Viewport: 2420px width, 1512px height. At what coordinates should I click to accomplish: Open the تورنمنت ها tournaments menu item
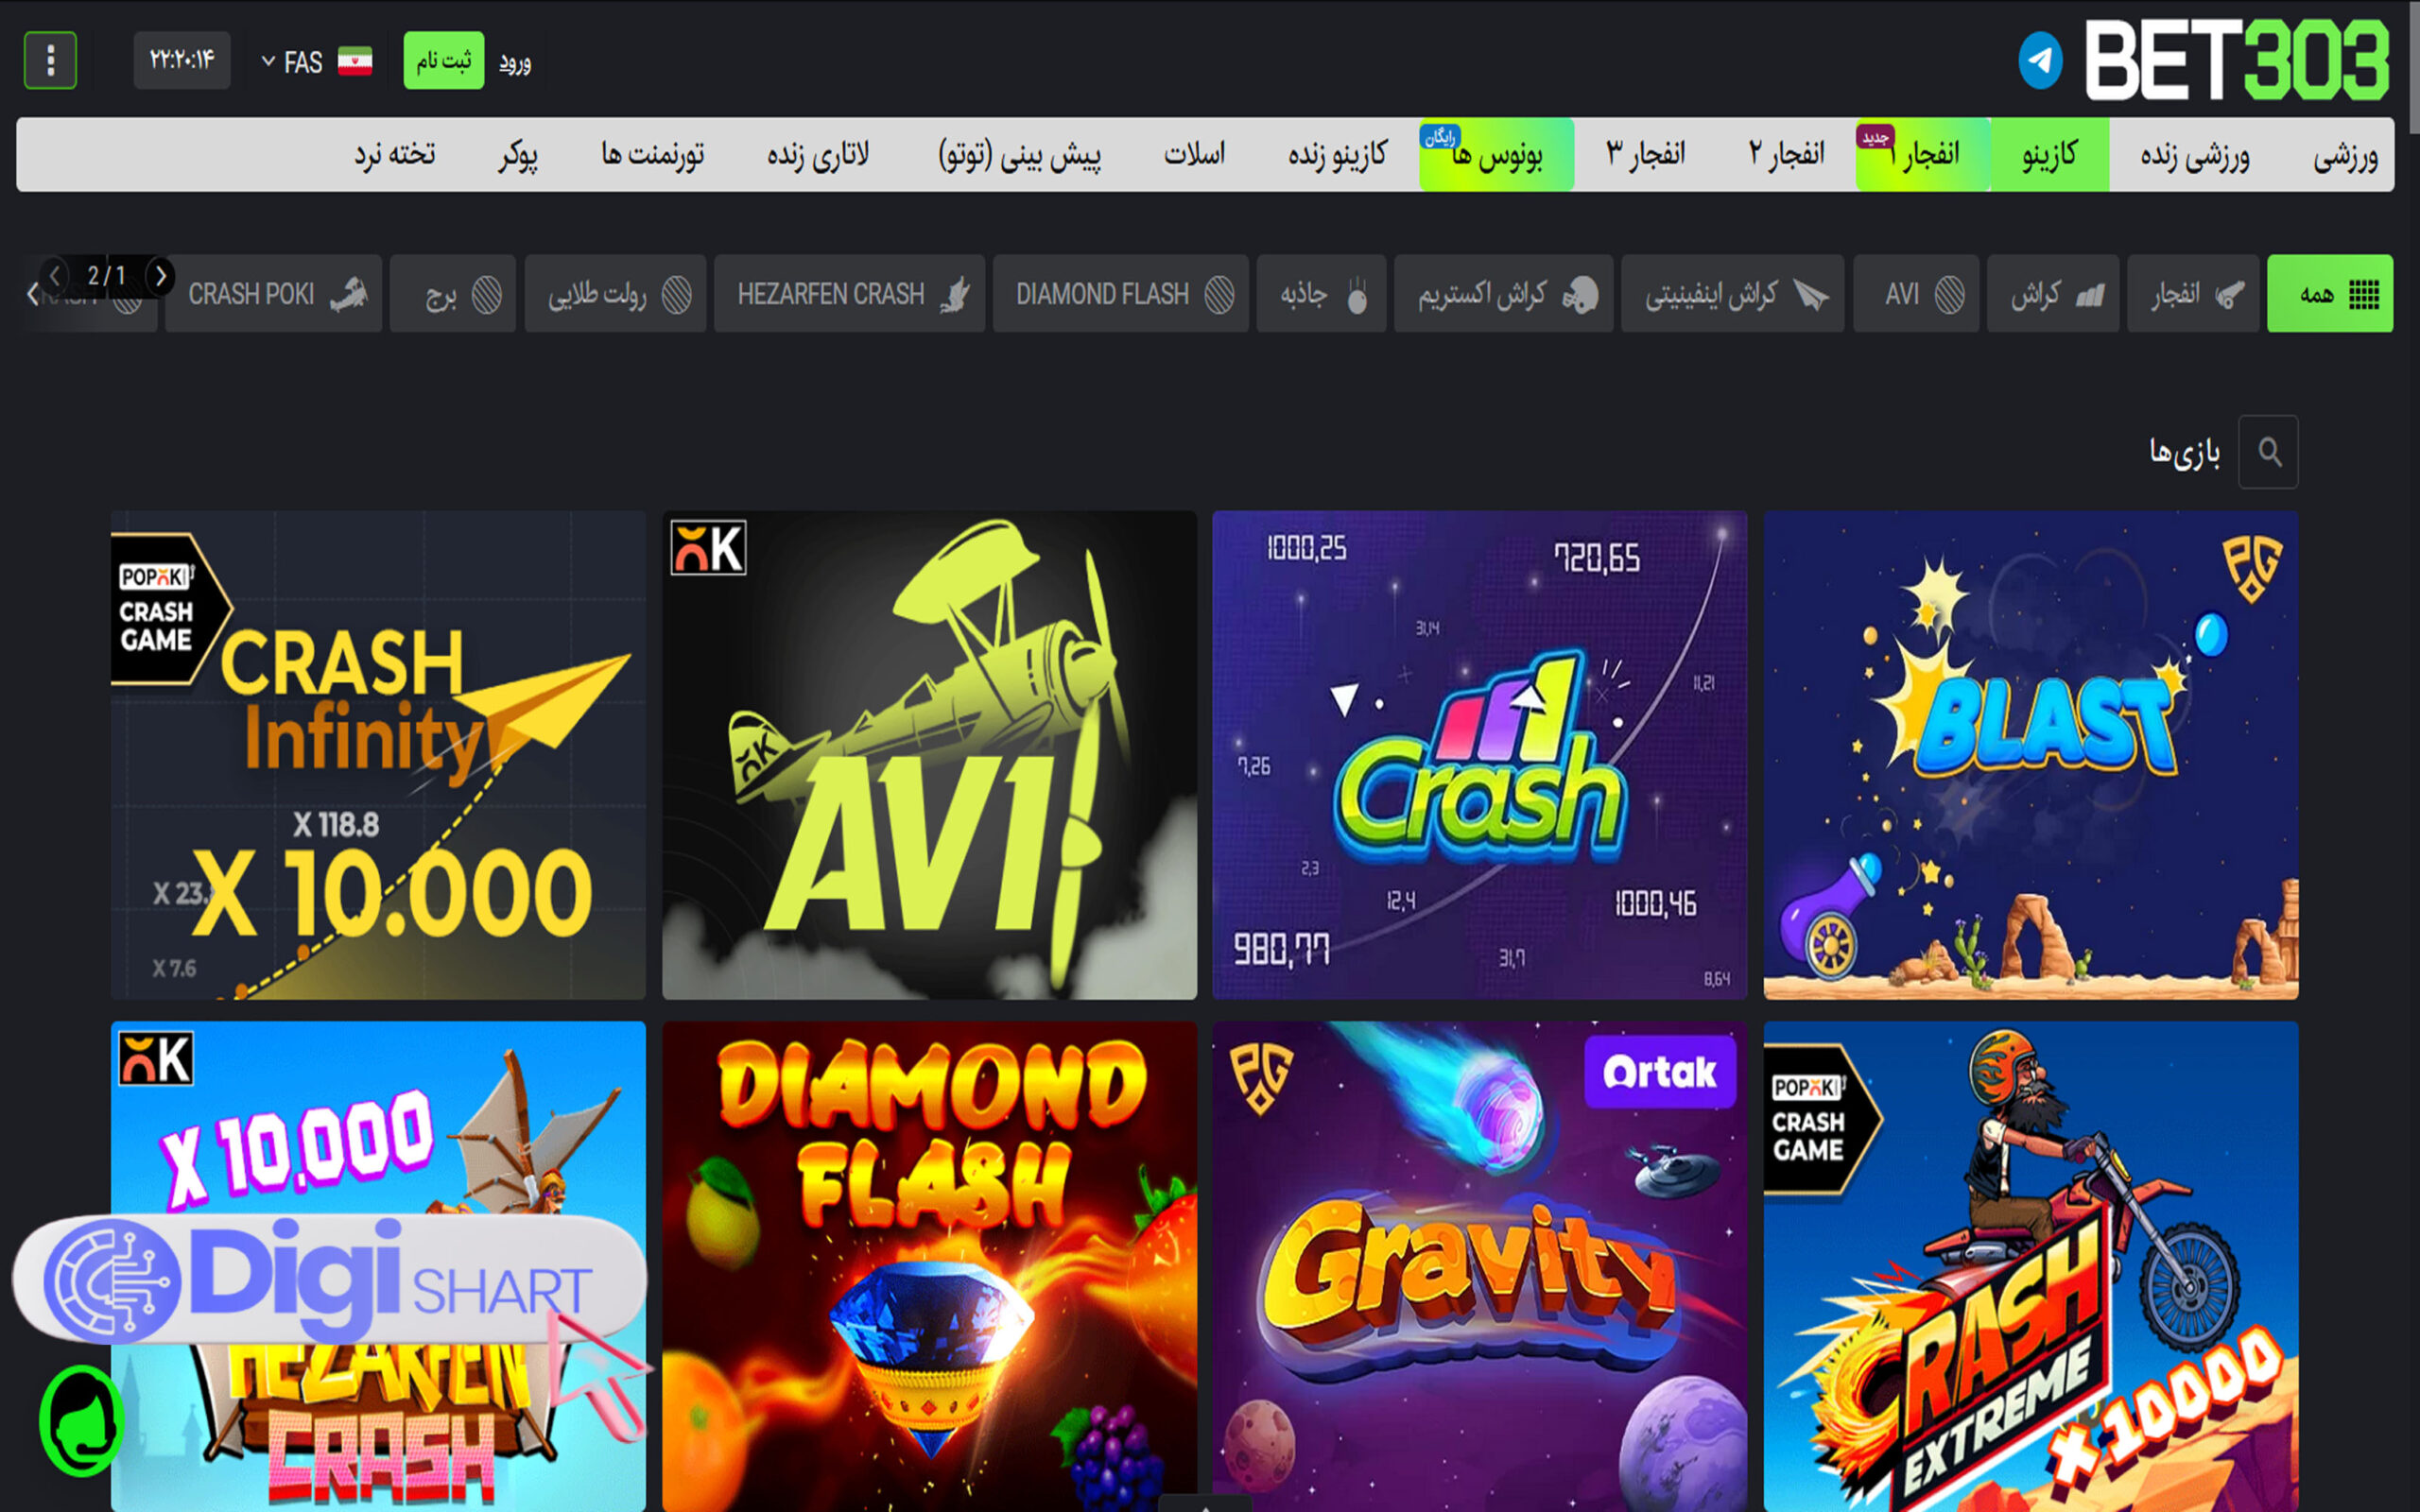coord(653,155)
